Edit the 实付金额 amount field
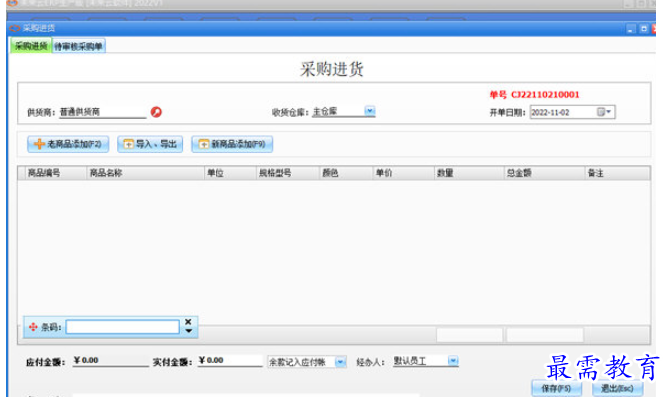The height and width of the screenshot is (399, 668). (x=230, y=361)
